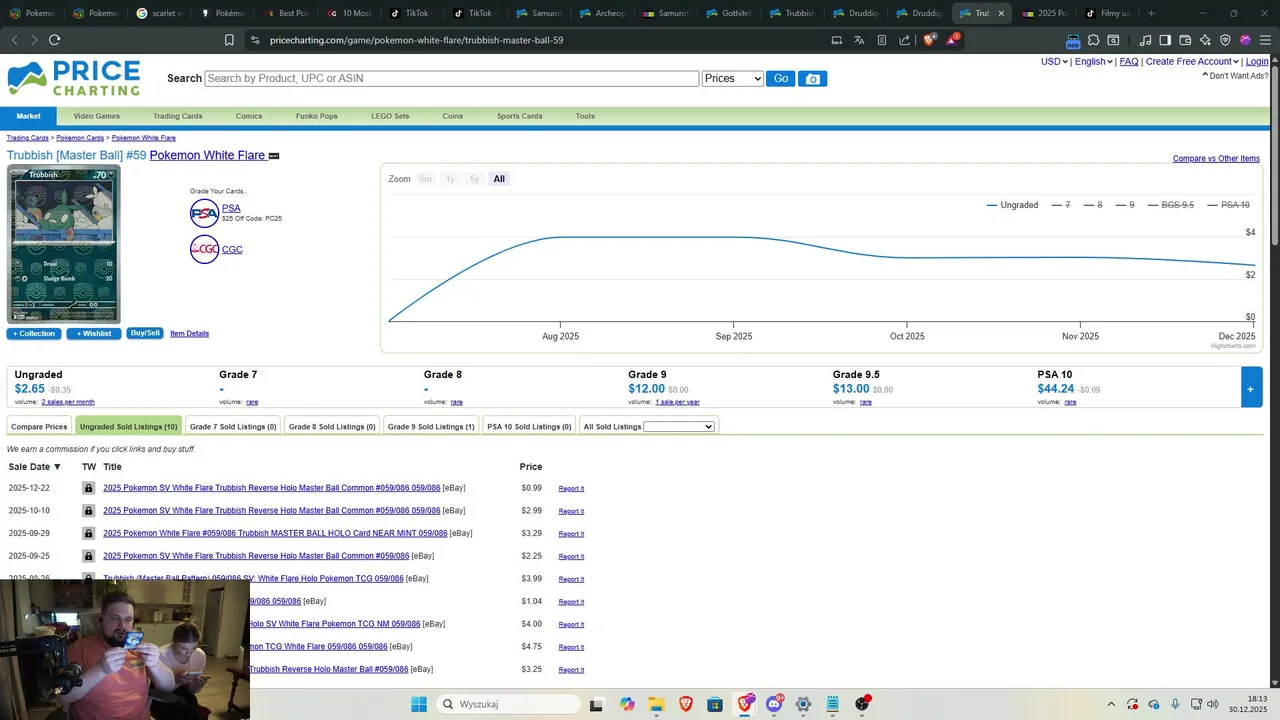1280x720 pixels.
Task: Click the camera search icon button
Action: [813, 79]
